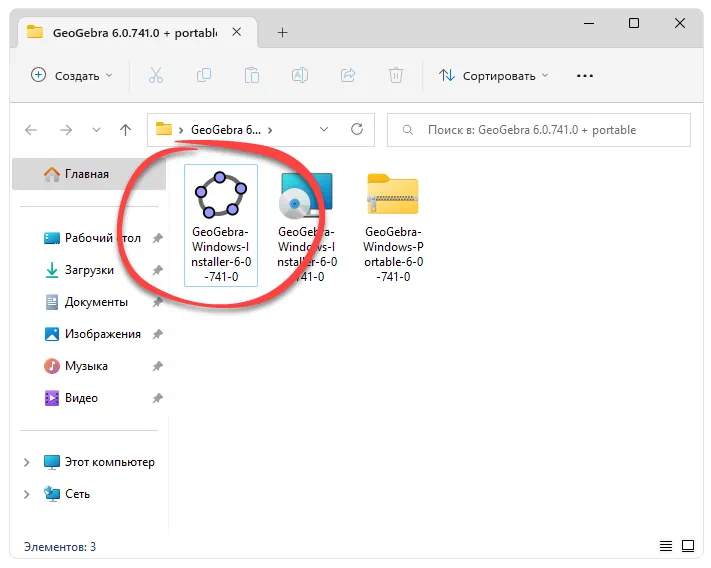Open the Сортировать dropdown
The height and width of the screenshot is (568, 711).
pos(493,76)
